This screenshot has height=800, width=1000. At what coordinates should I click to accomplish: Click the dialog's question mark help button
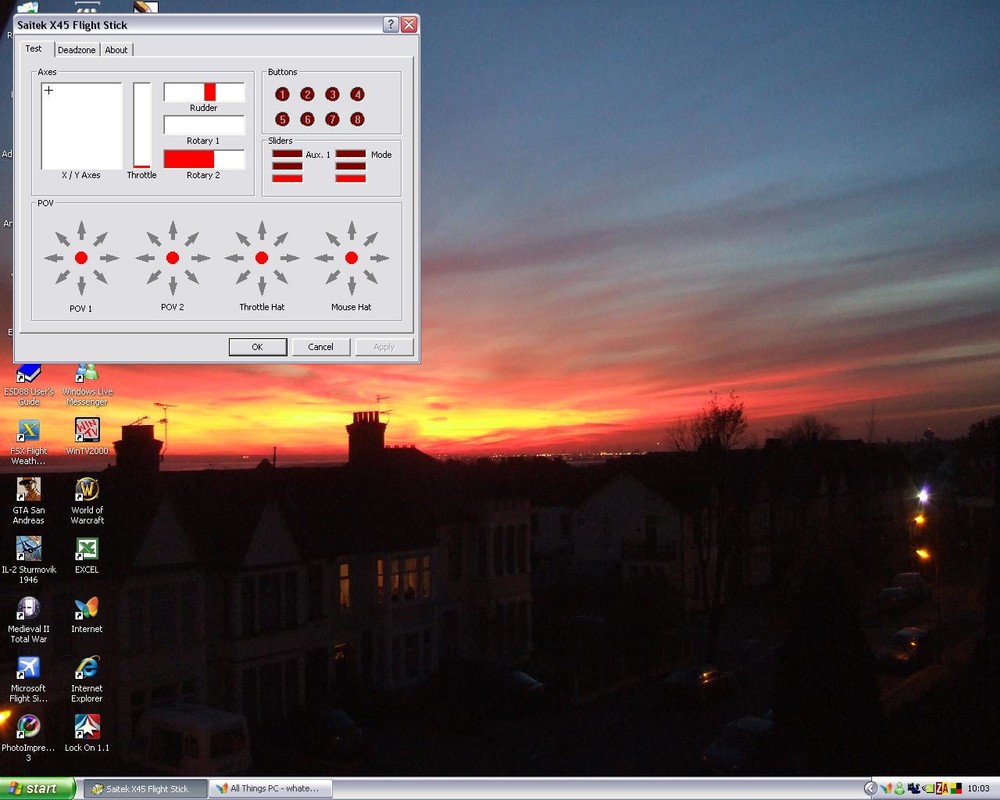390,25
